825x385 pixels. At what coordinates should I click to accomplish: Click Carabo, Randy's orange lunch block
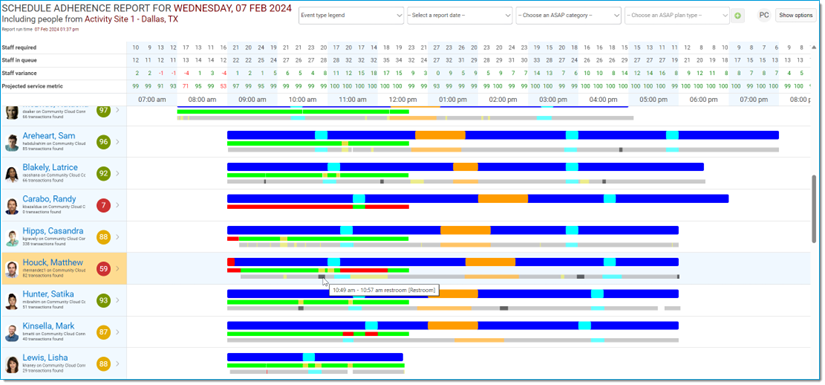[x=503, y=199]
